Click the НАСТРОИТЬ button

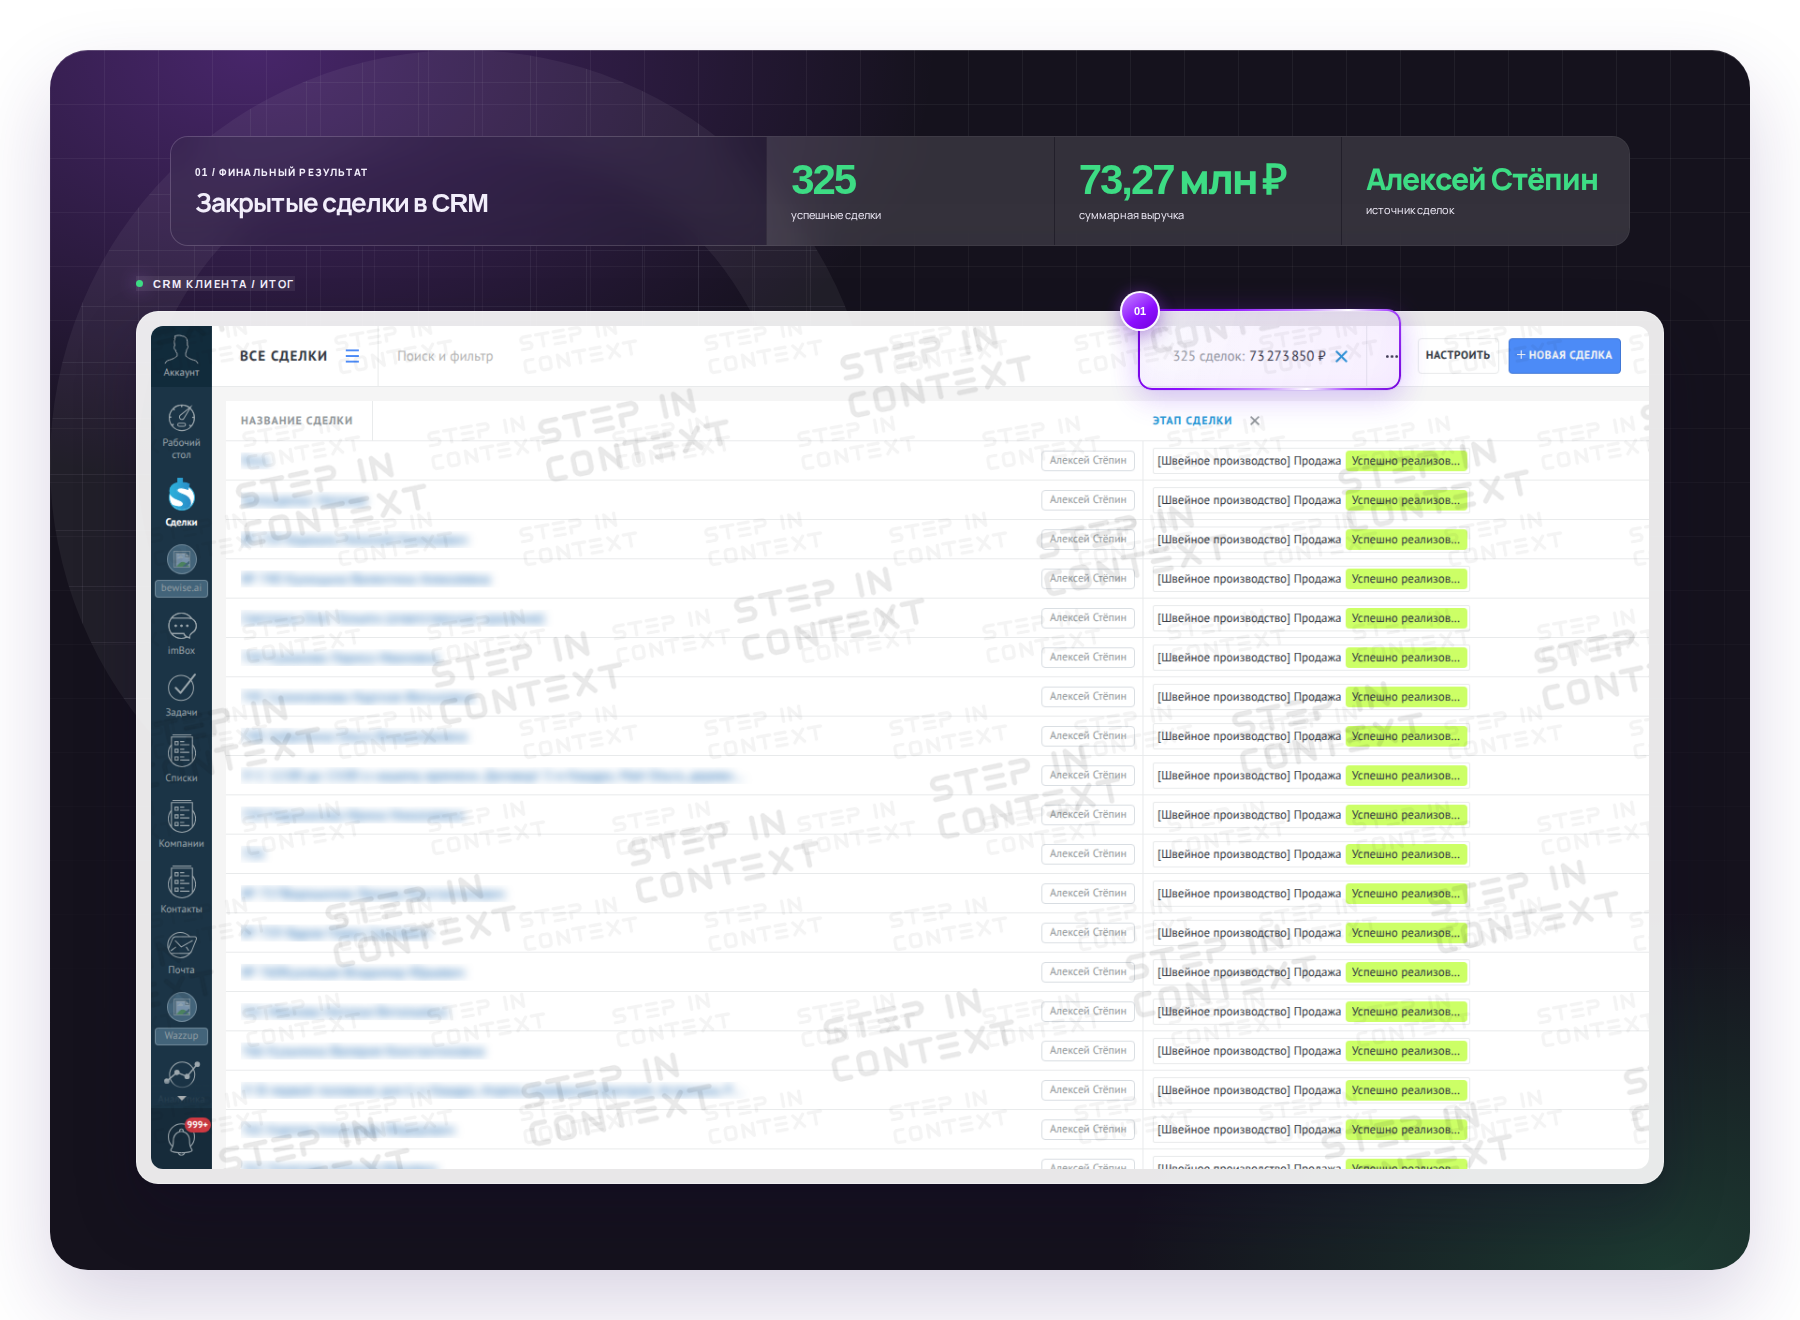[x=1457, y=355]
